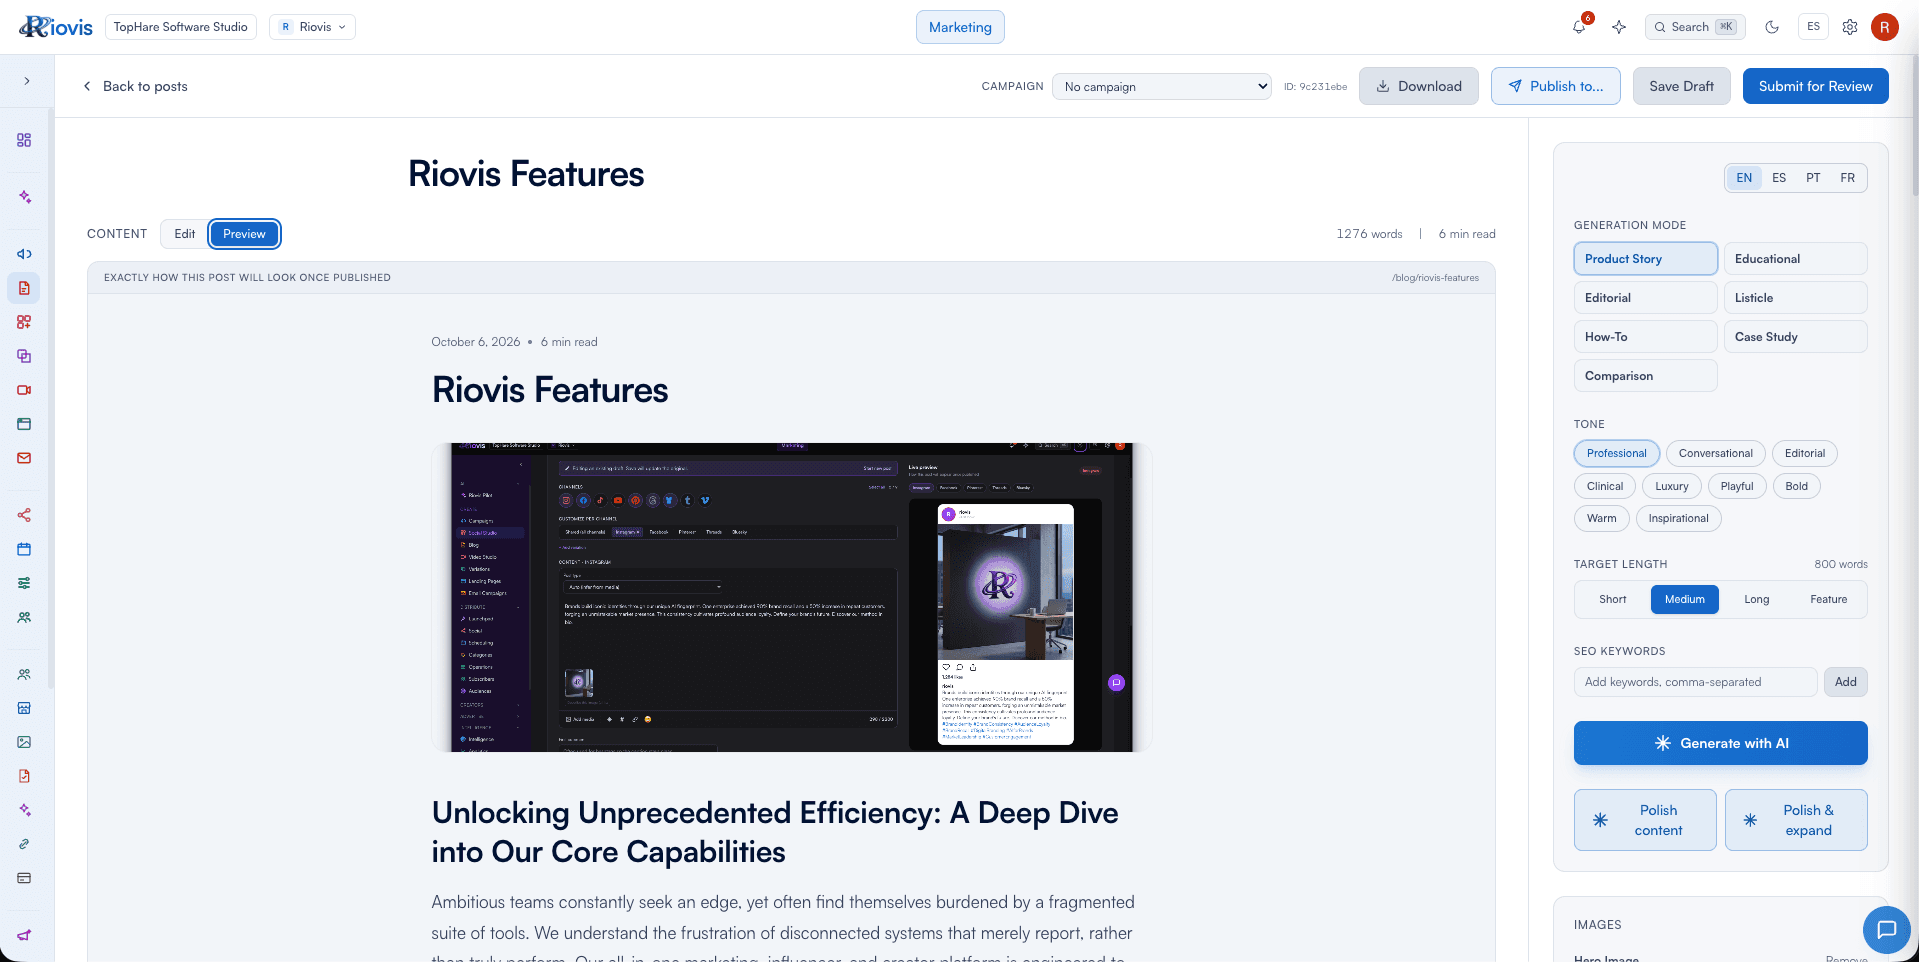Viewport: 1919px width, 962px height.
Task: Expand the collapsed sidebar with the chevron
Action: point(27,81)
